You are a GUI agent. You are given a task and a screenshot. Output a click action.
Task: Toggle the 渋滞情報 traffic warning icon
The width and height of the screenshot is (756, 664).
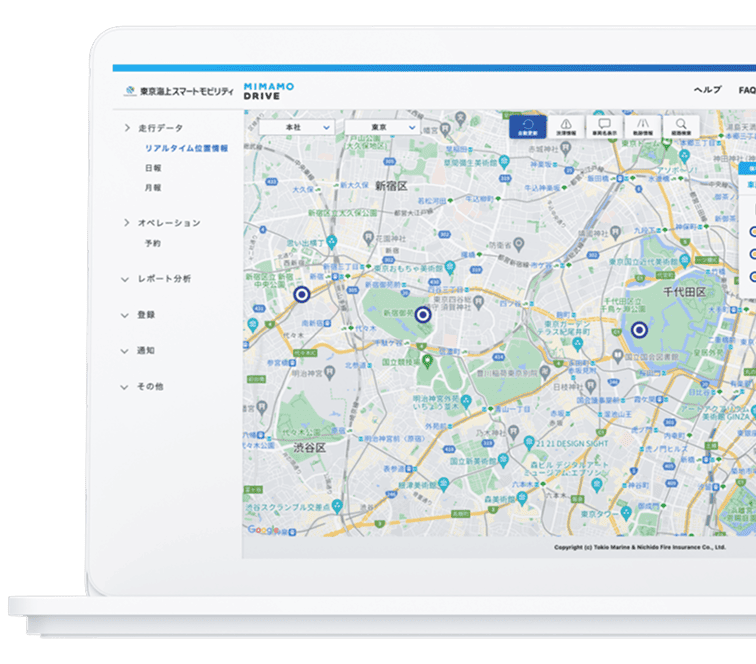566,127
